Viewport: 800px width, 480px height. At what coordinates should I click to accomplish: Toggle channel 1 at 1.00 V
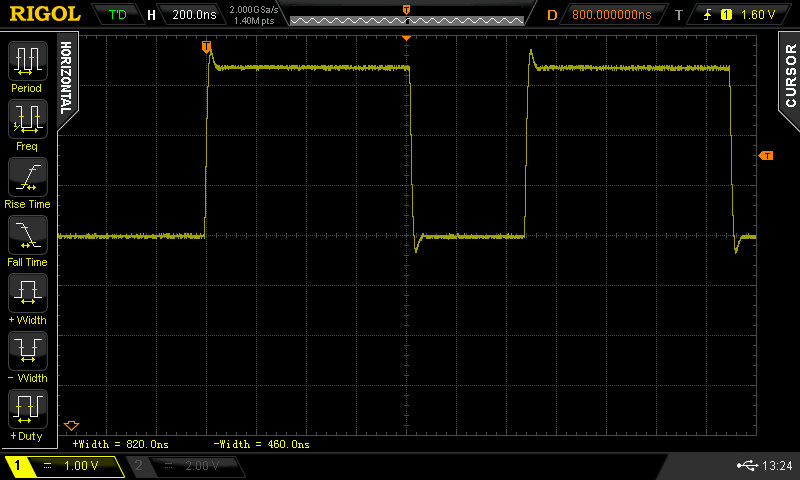[64, 466]
